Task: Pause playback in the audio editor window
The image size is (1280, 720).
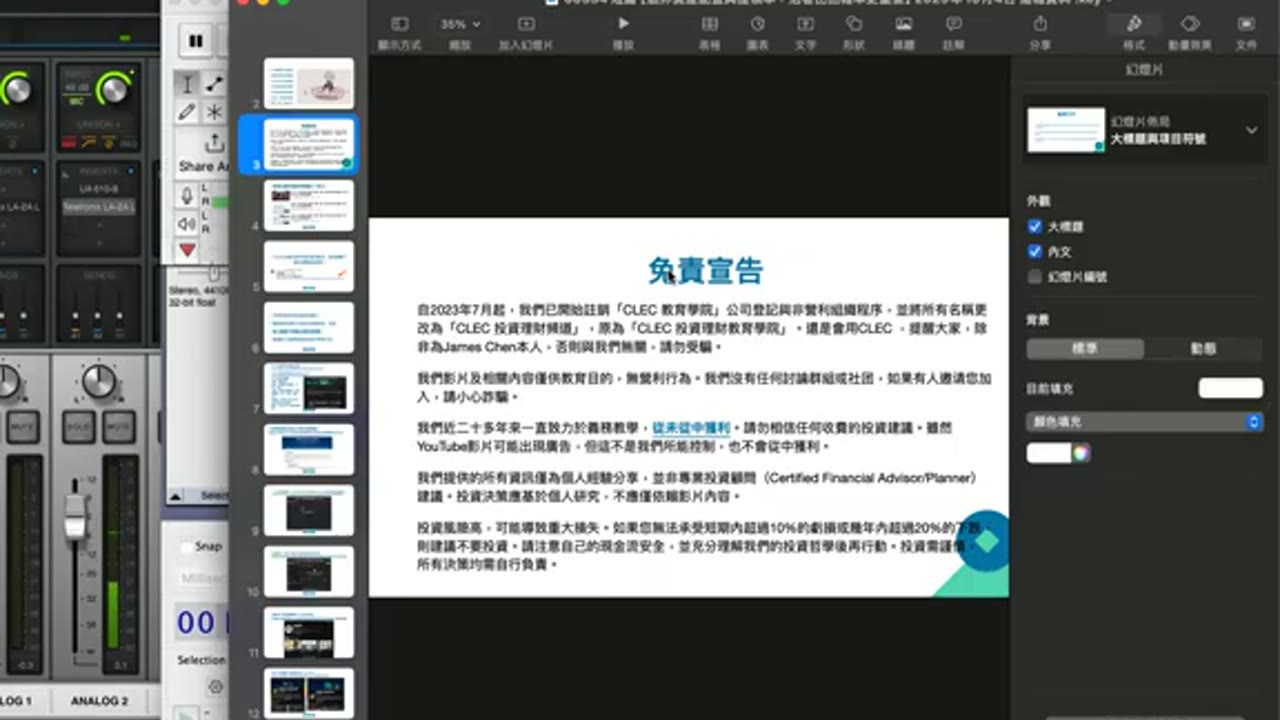Action: pyautogui.click(x=196, y=41)
